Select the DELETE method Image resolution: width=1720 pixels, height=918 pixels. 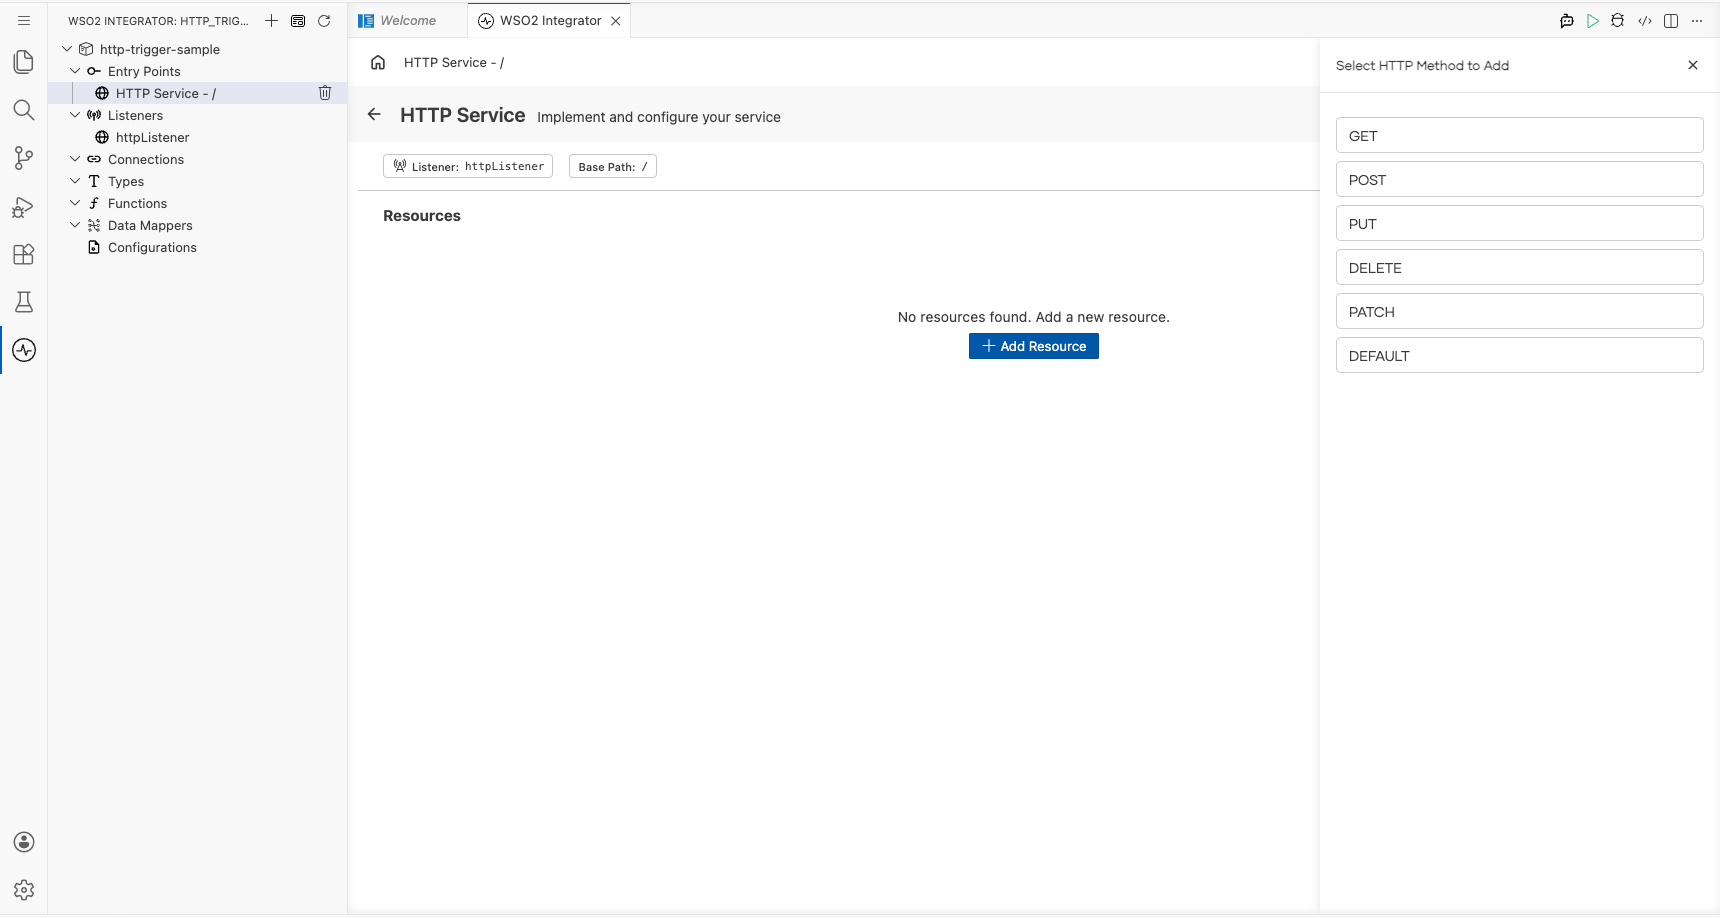[x=1519, y=267]
